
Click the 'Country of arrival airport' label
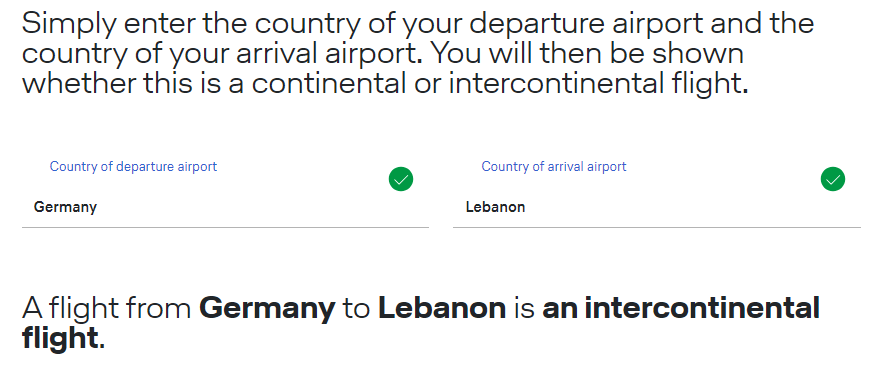(x=554, y=166)
